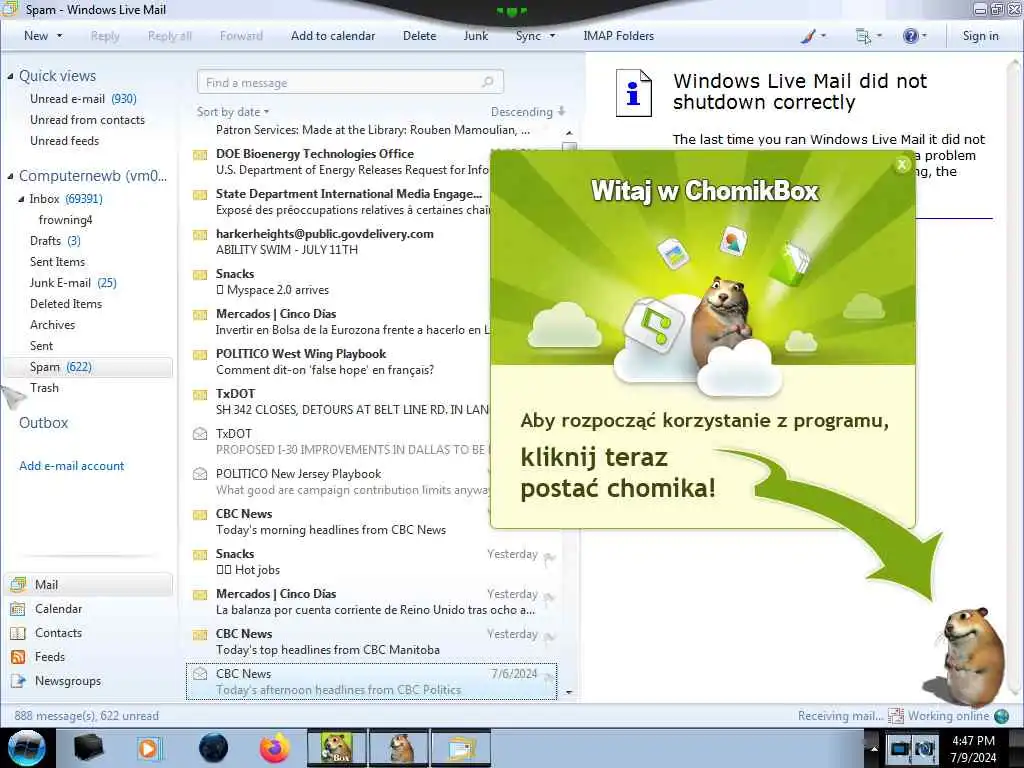
Task: Open the Drafts folder
Action: 55,240
